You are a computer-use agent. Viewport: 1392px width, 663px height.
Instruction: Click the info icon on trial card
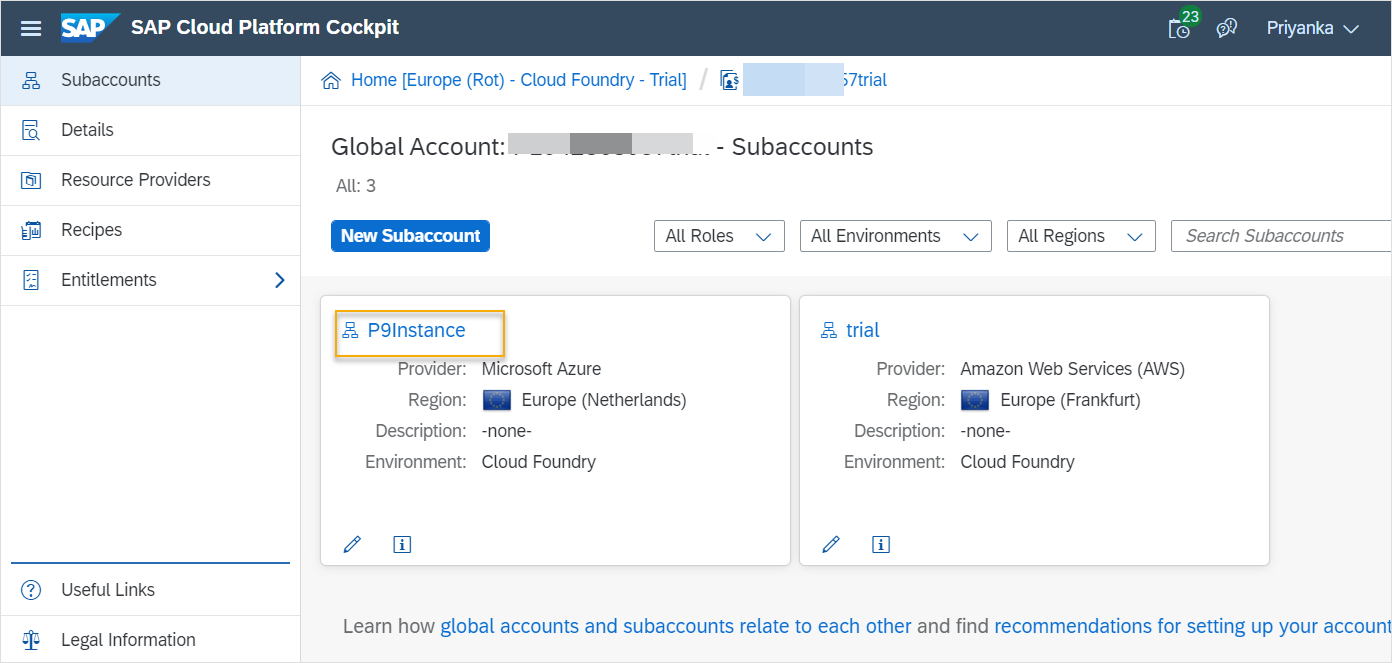click(x=881, y=544)
